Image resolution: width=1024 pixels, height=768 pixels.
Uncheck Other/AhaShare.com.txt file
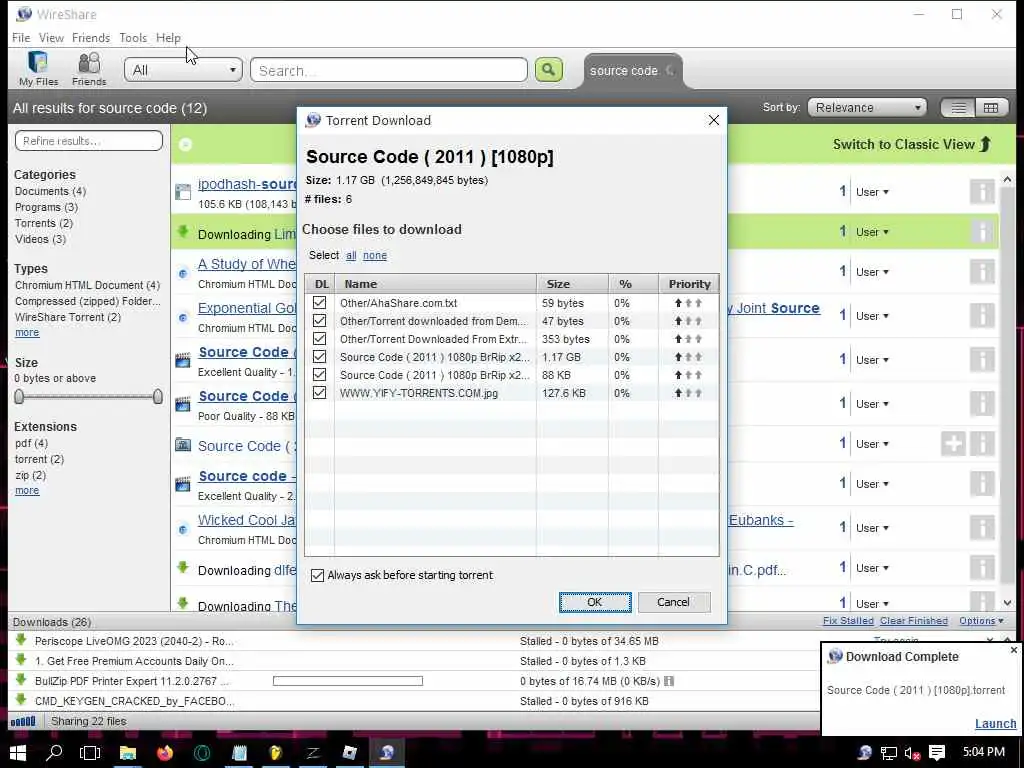[x=319, y=302]
